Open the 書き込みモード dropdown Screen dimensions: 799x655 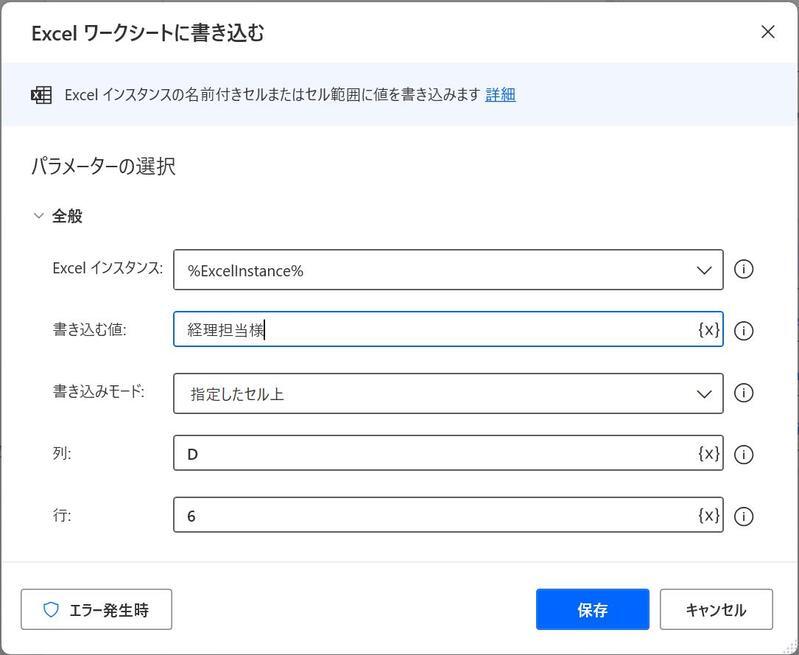point(448,394)
